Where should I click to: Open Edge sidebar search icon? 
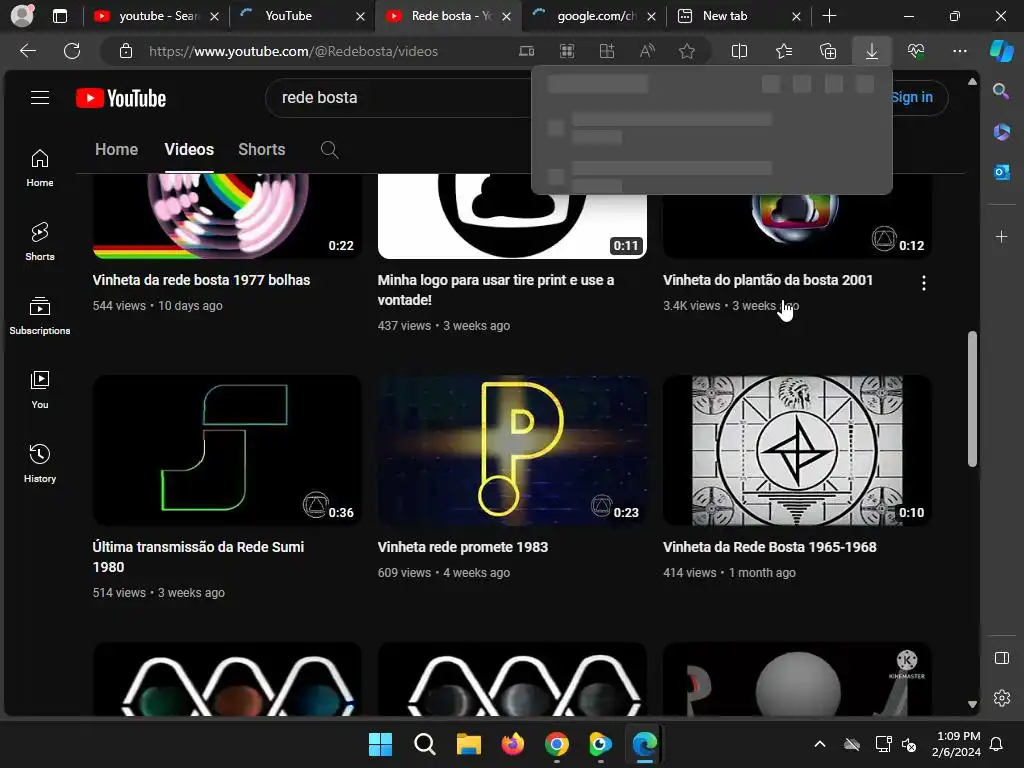(1001, 91)
